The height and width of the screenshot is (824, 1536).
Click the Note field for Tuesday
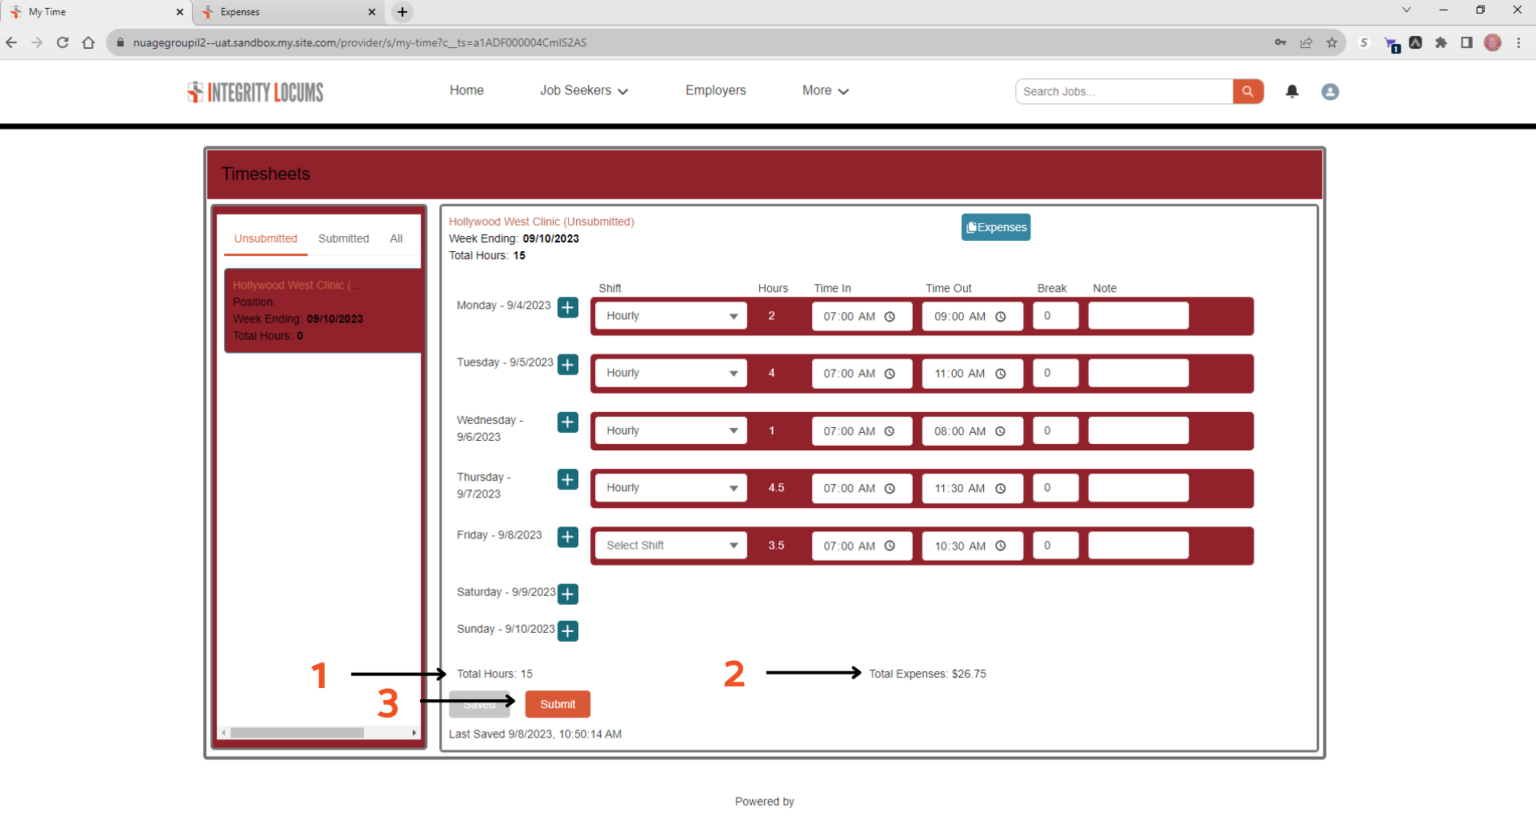tap(1138, 373)
